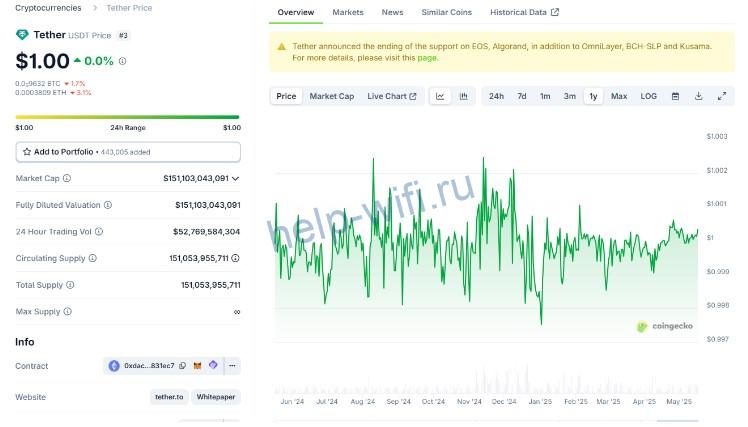Open the Similar Coins tab
This screenshot has width=748, height=427.
447,12
